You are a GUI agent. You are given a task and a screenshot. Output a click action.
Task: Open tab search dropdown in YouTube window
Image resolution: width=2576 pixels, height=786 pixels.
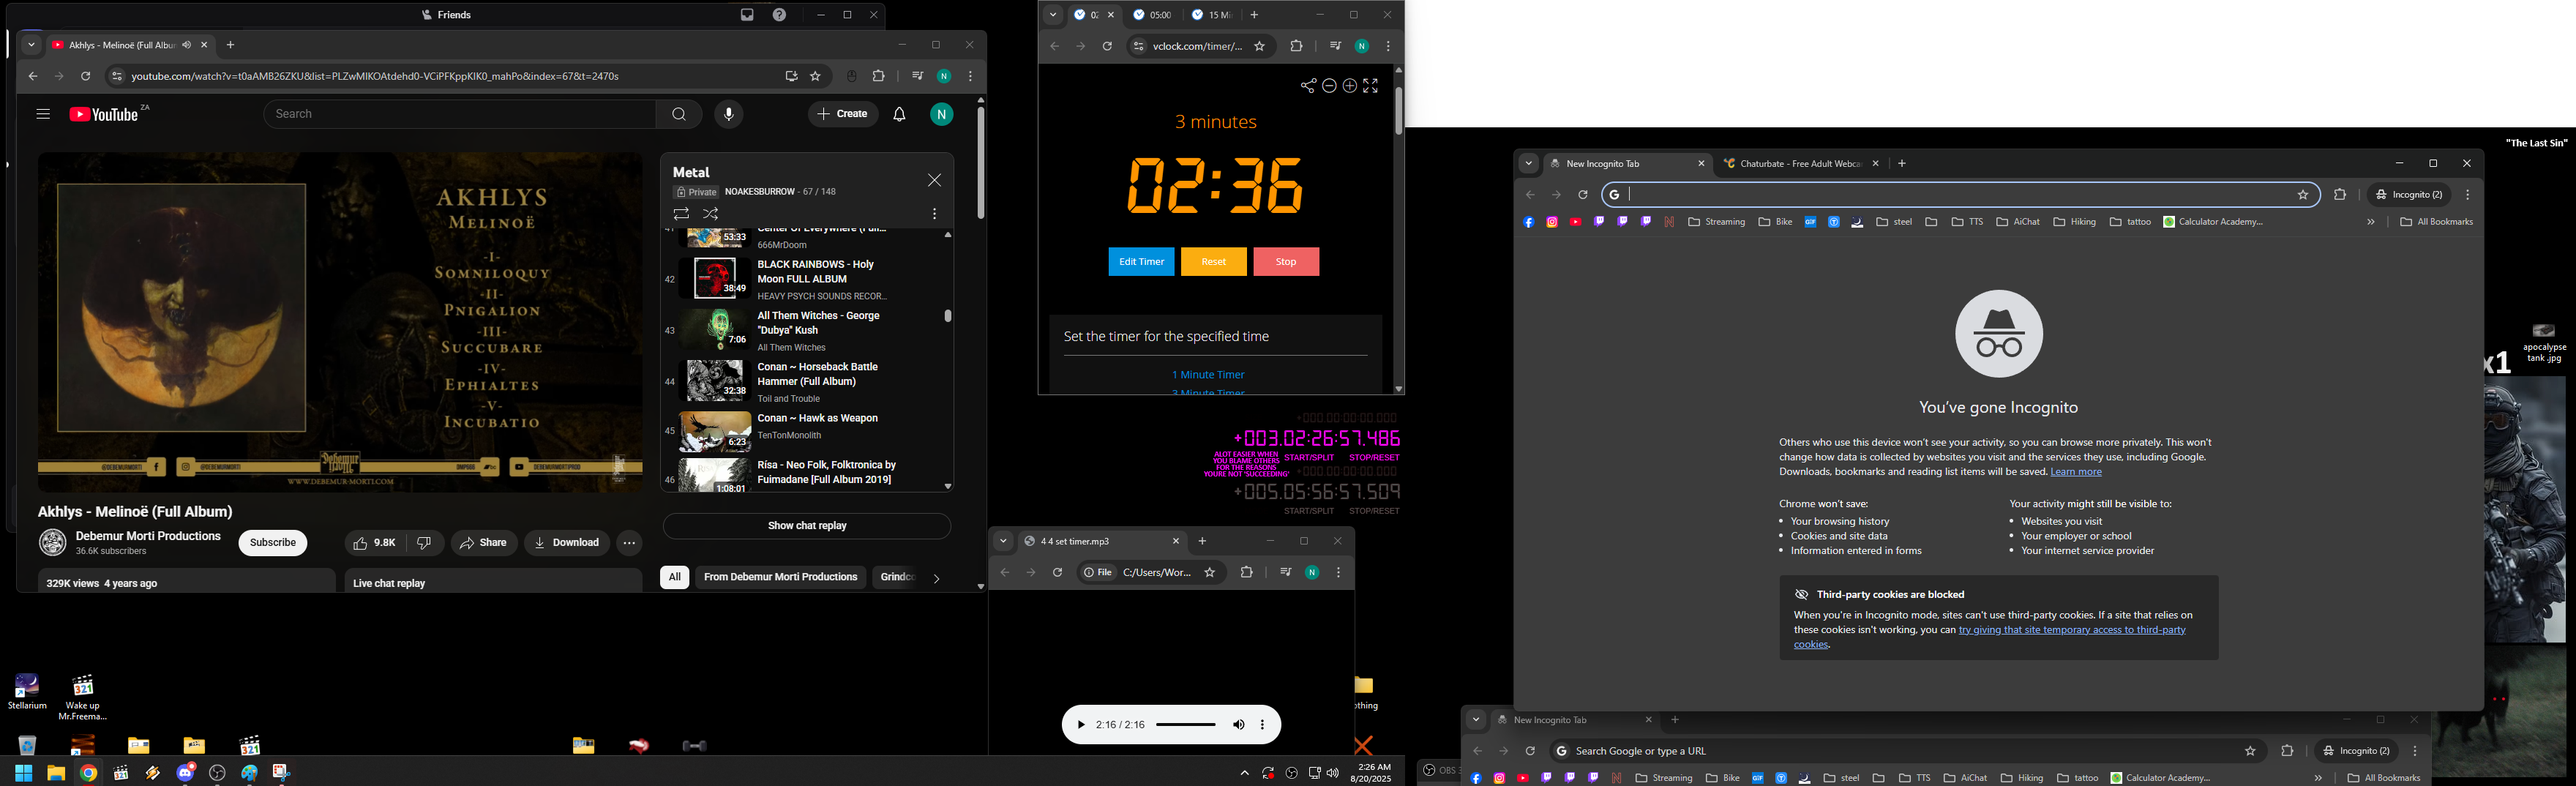click(x=31, y=45)
